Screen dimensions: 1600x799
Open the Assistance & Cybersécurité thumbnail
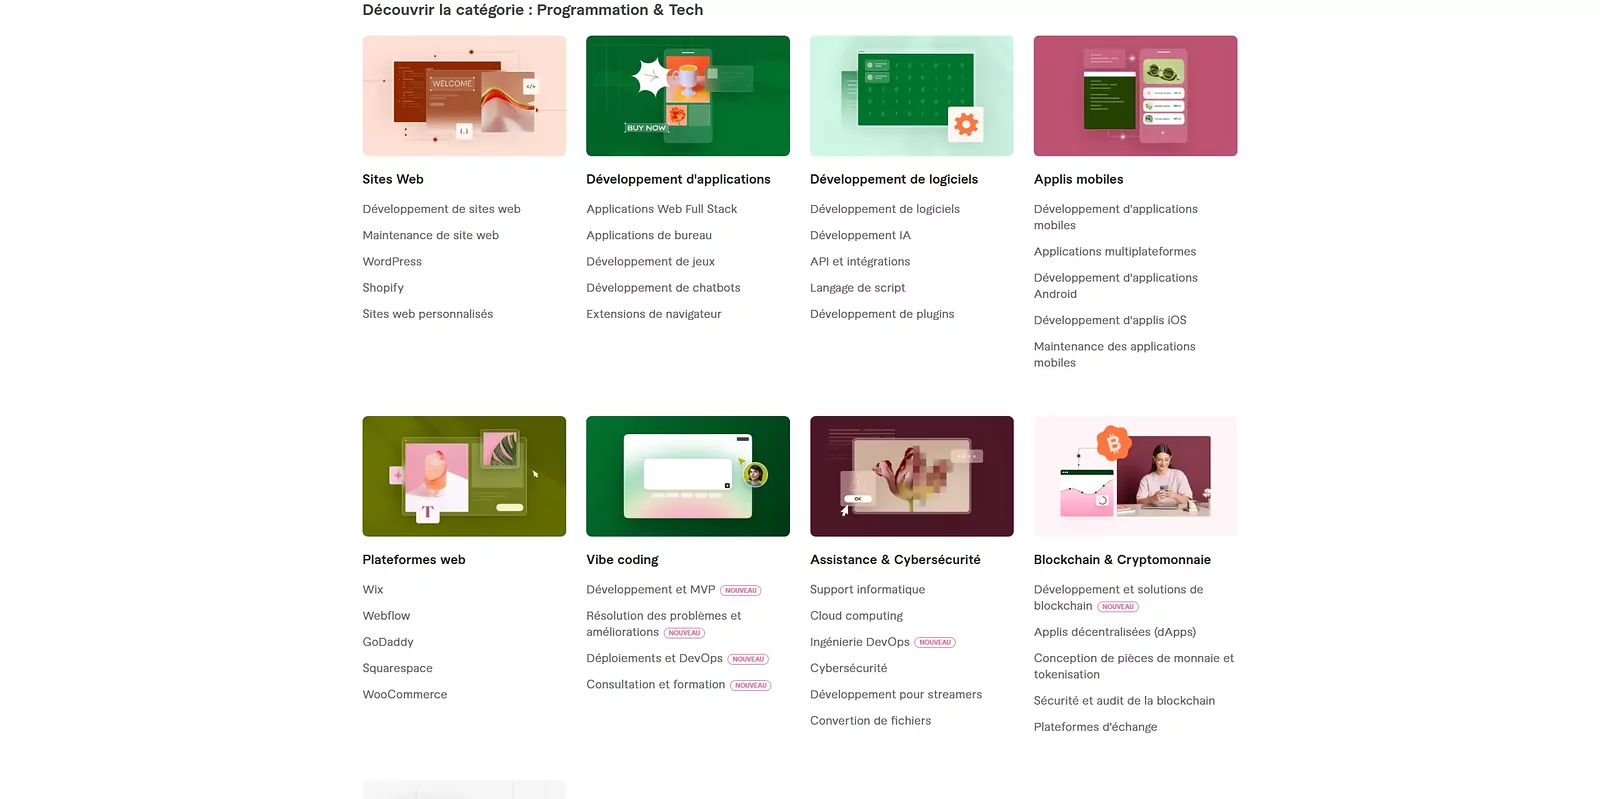912,476
